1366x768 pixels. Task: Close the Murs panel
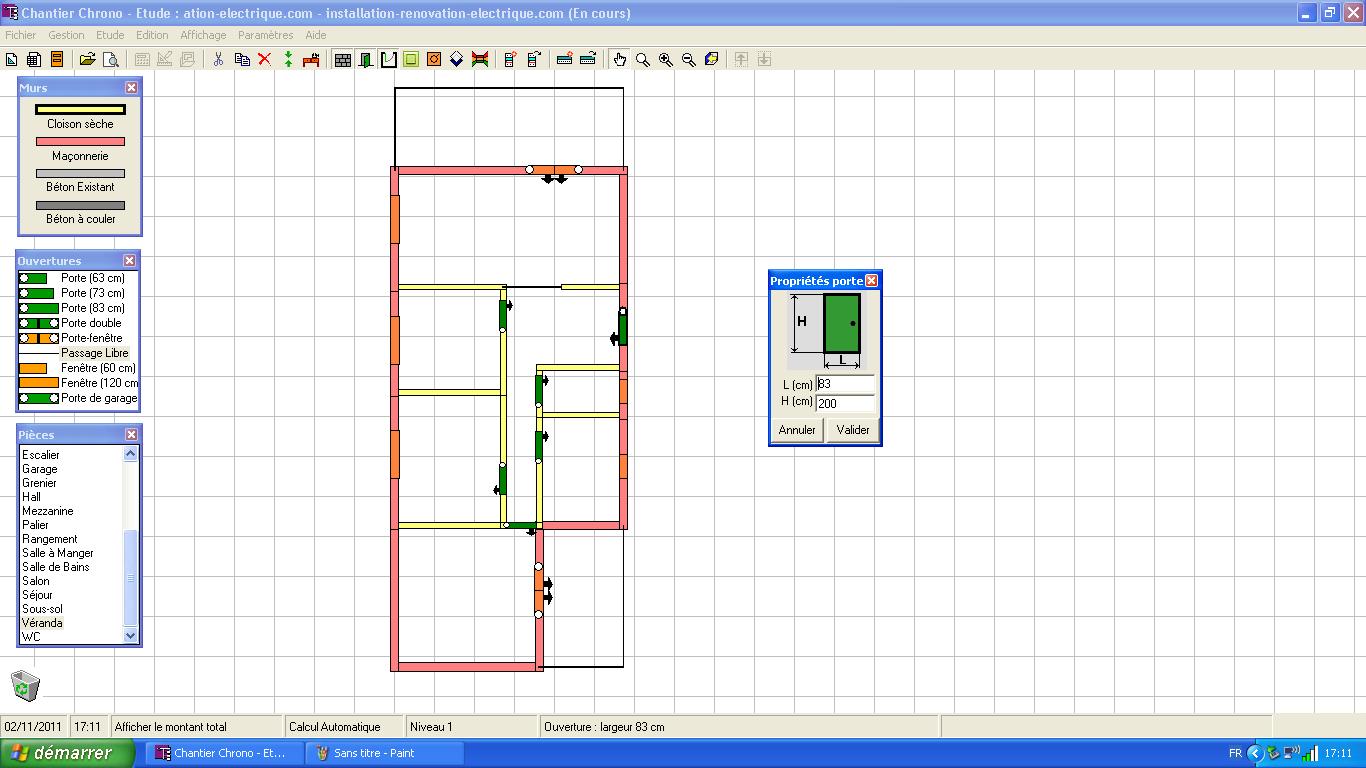131,88
